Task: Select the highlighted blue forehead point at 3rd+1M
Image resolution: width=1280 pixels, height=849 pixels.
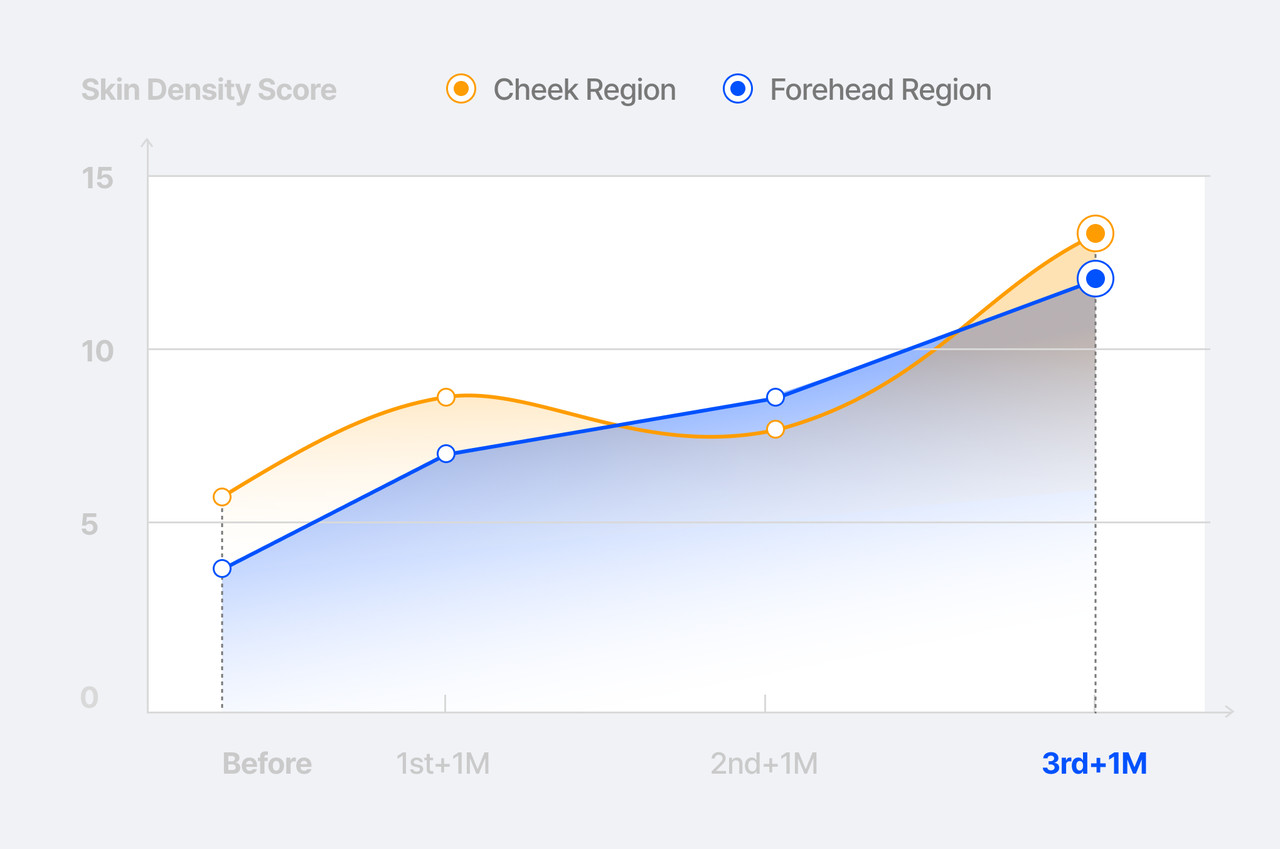Action: pyautogui.click(x=1095, y=279)
